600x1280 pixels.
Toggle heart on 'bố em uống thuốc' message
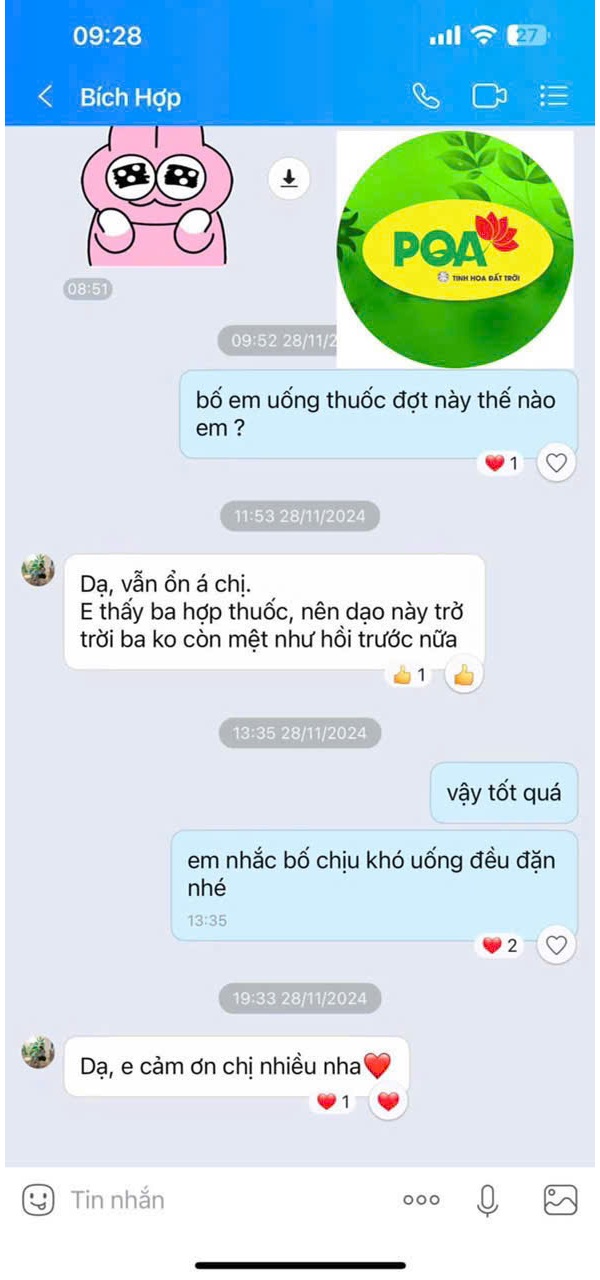(x=557, y=463)
